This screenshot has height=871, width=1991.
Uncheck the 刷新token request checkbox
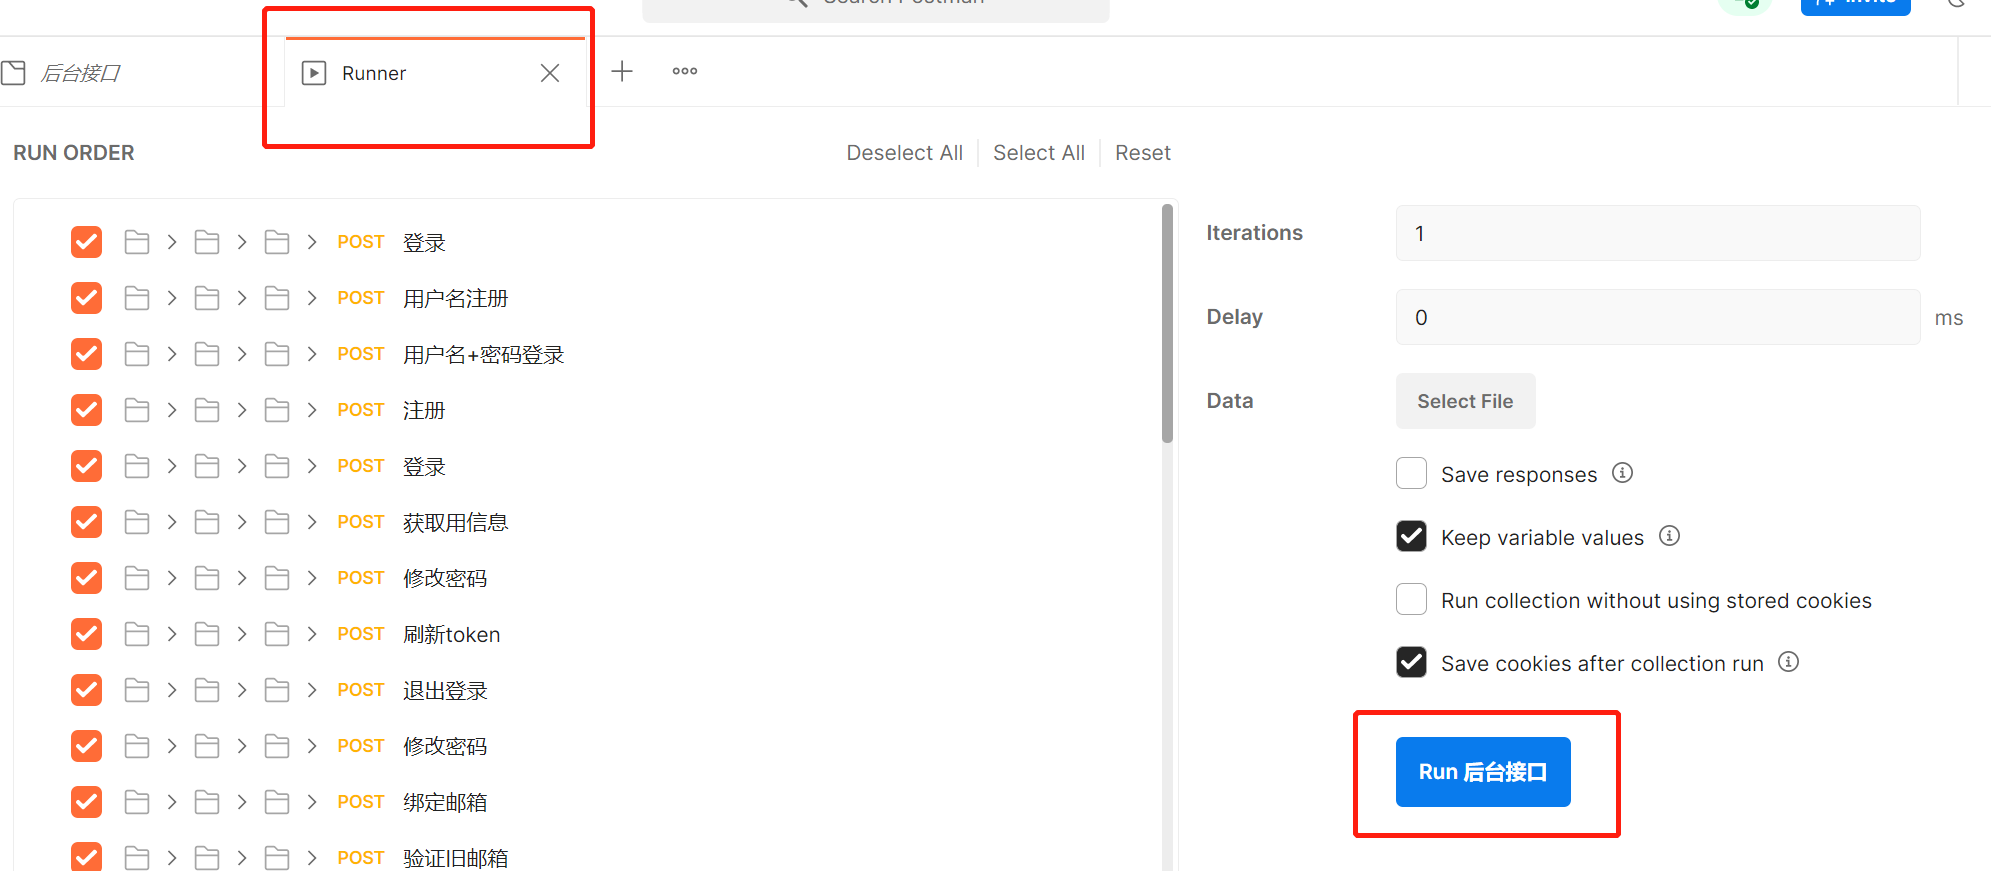coord(87,634)
